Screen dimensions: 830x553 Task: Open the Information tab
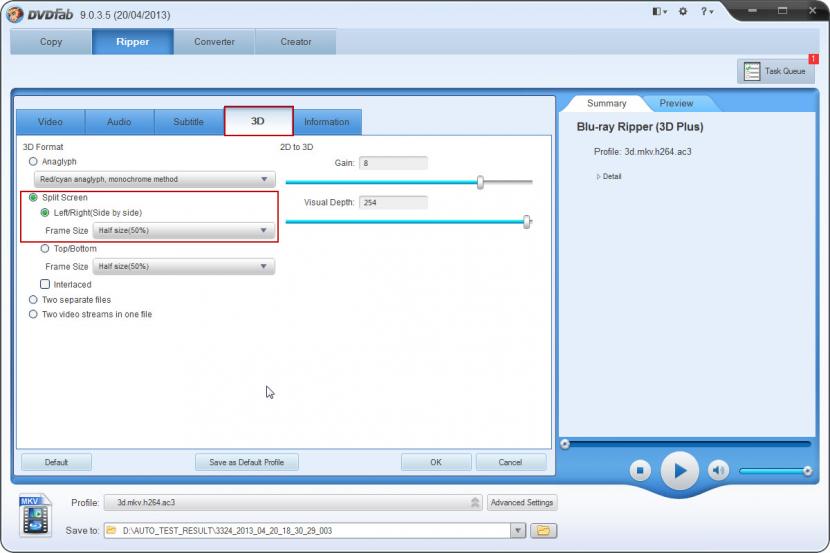pos(327,122)
